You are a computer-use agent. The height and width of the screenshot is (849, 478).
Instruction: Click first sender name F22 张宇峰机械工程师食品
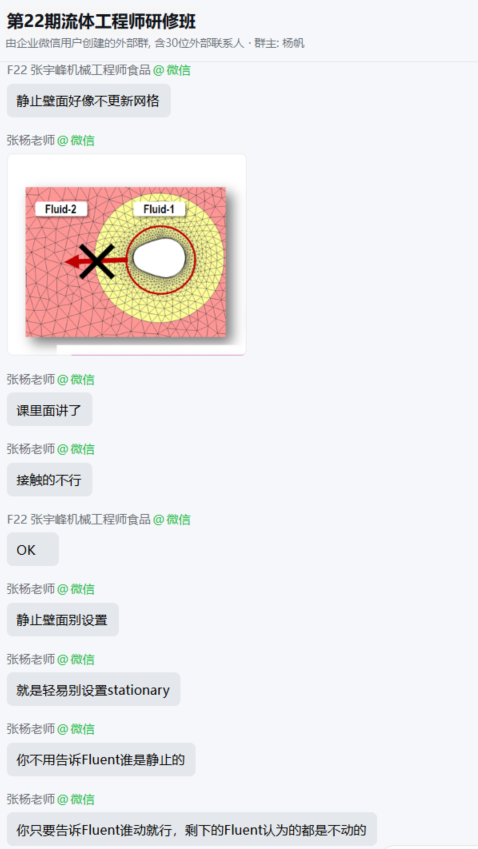[x=78, y=70]
